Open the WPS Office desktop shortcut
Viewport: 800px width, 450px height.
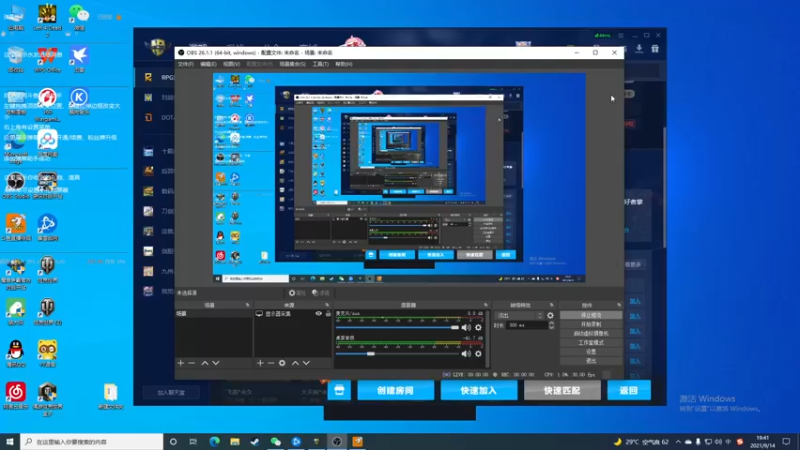[47, 60]
